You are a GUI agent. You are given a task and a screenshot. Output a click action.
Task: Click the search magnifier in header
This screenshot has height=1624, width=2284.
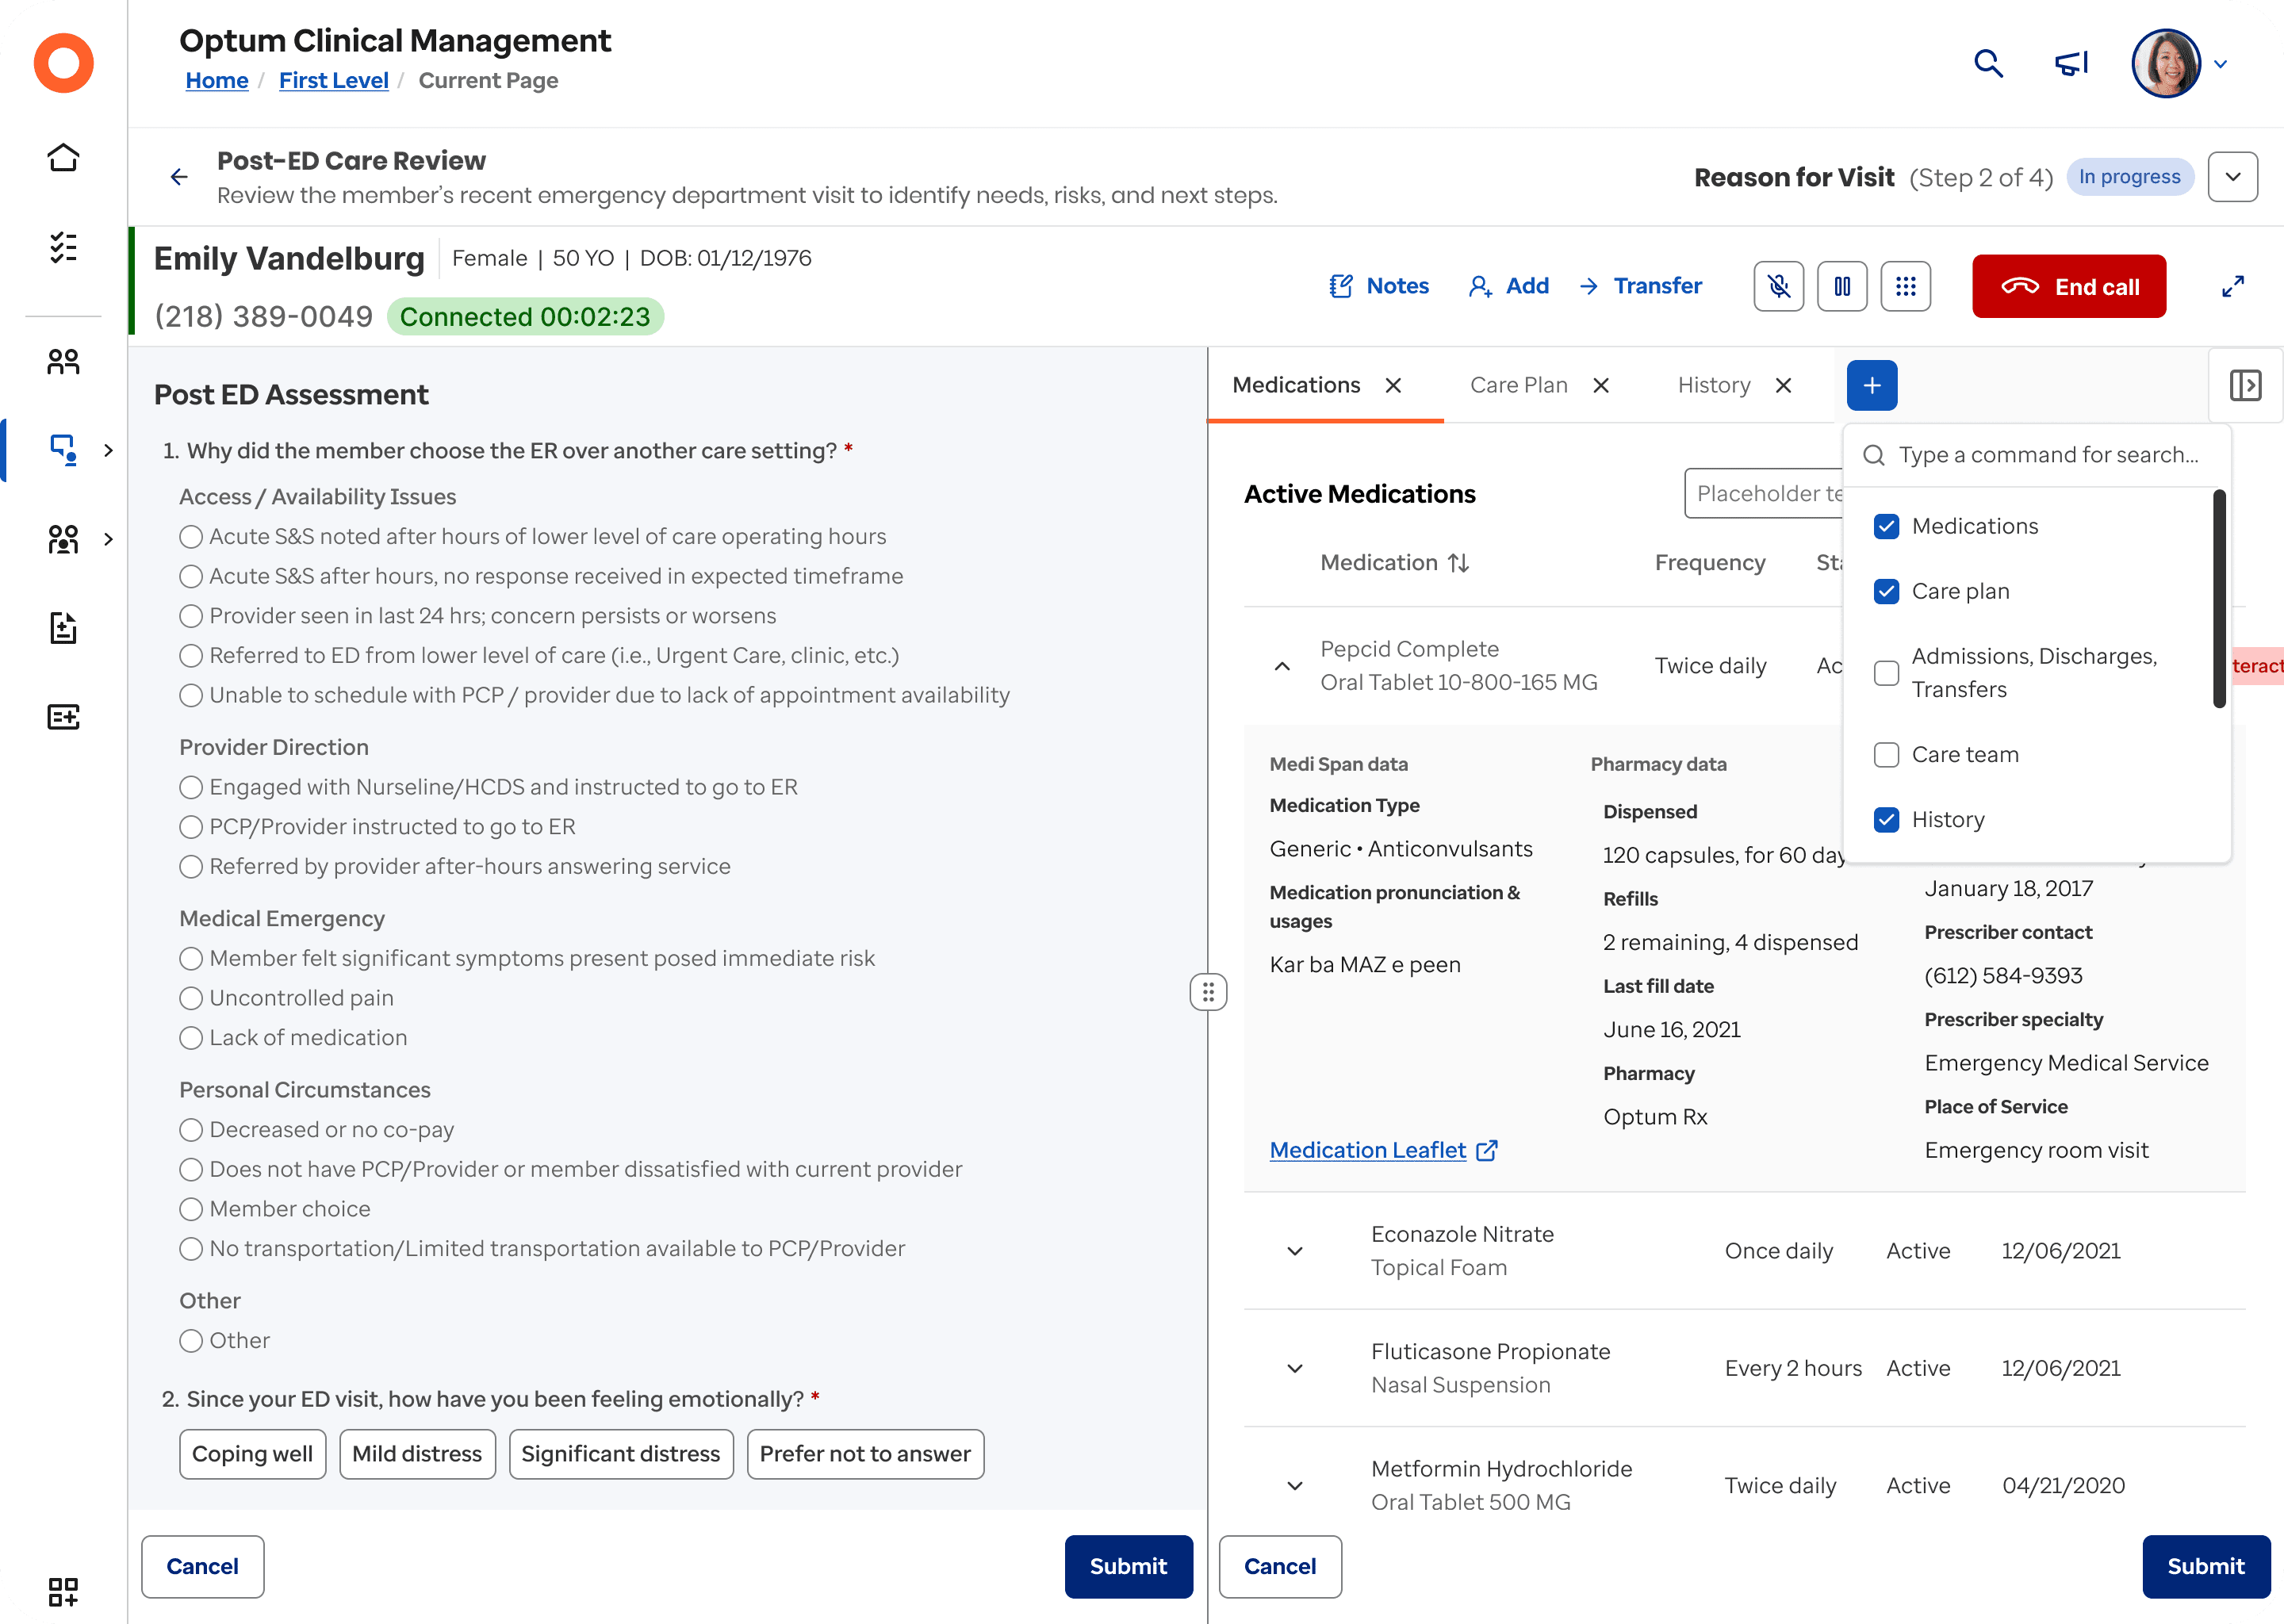click(1988, 64)
